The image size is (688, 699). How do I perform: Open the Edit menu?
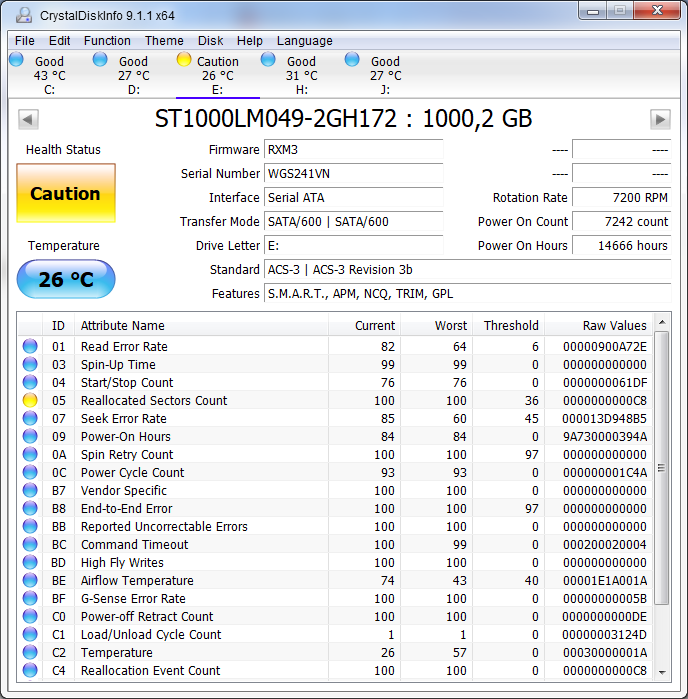(59, 41)
